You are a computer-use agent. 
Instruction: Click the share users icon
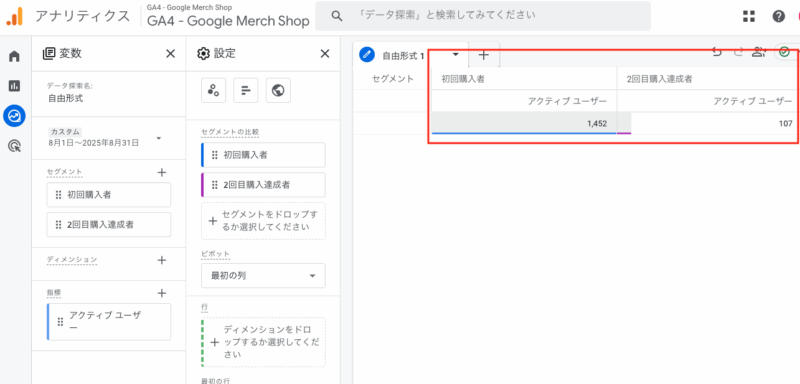click(759, 52)
